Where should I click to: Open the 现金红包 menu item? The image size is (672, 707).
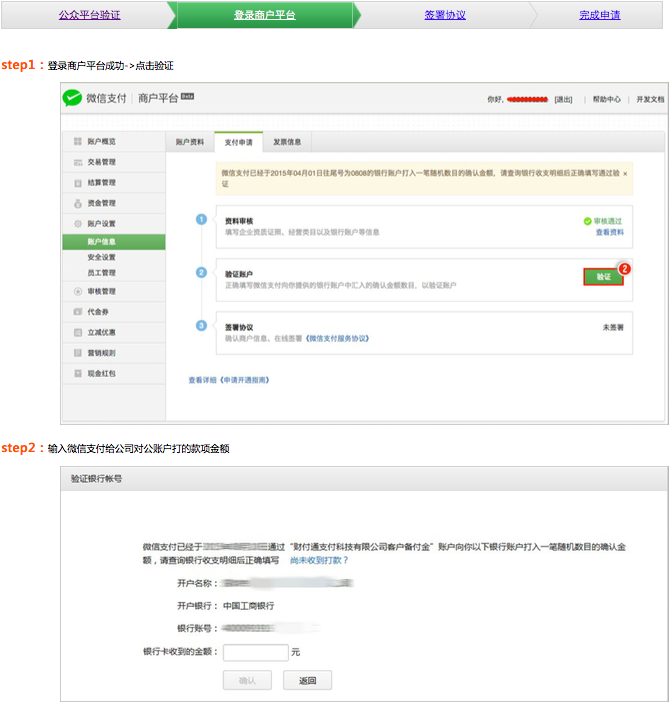[x=114, y=373]
